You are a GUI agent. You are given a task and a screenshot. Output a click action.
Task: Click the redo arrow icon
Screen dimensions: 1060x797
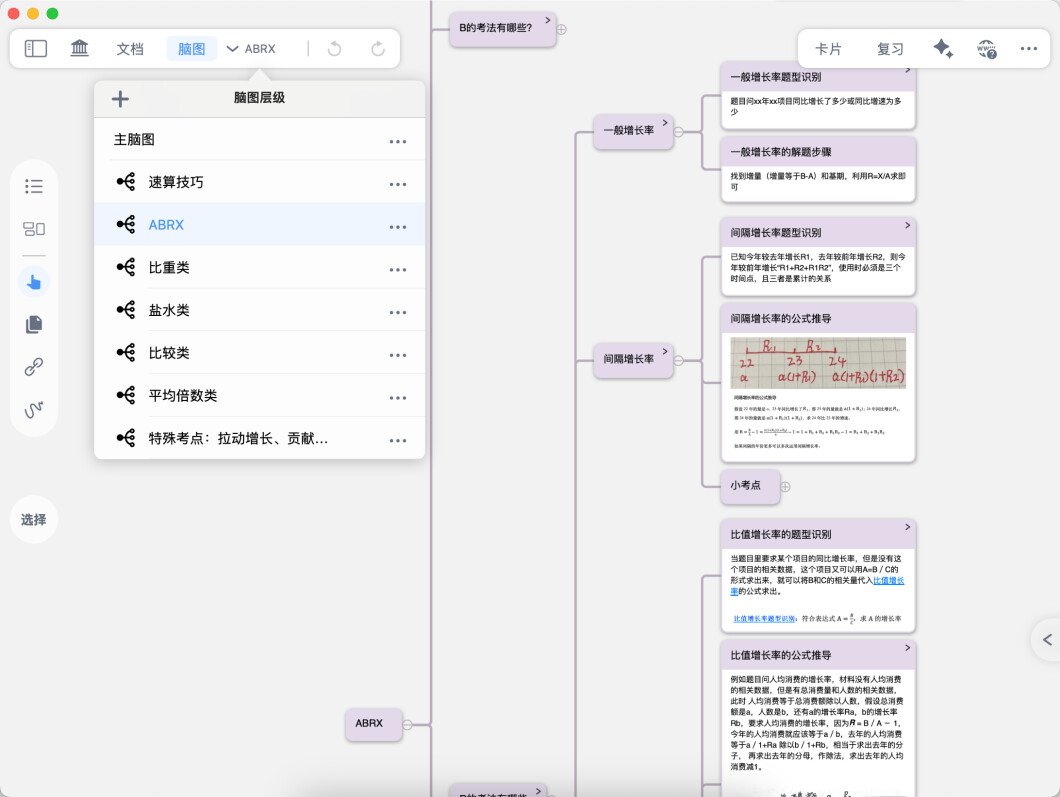[x=378, y=49]
